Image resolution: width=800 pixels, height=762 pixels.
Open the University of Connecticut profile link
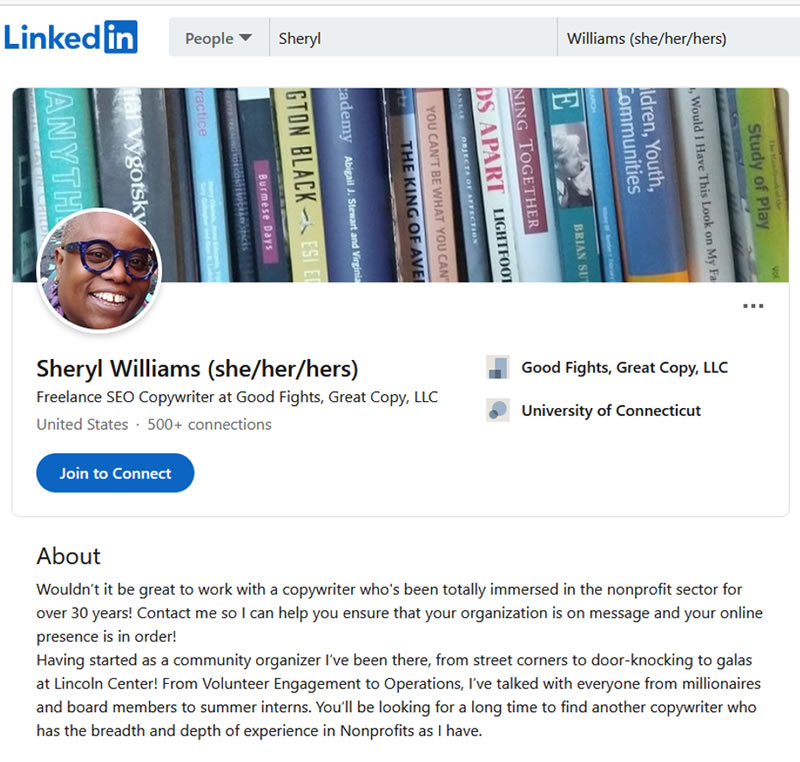coord(612,410)
